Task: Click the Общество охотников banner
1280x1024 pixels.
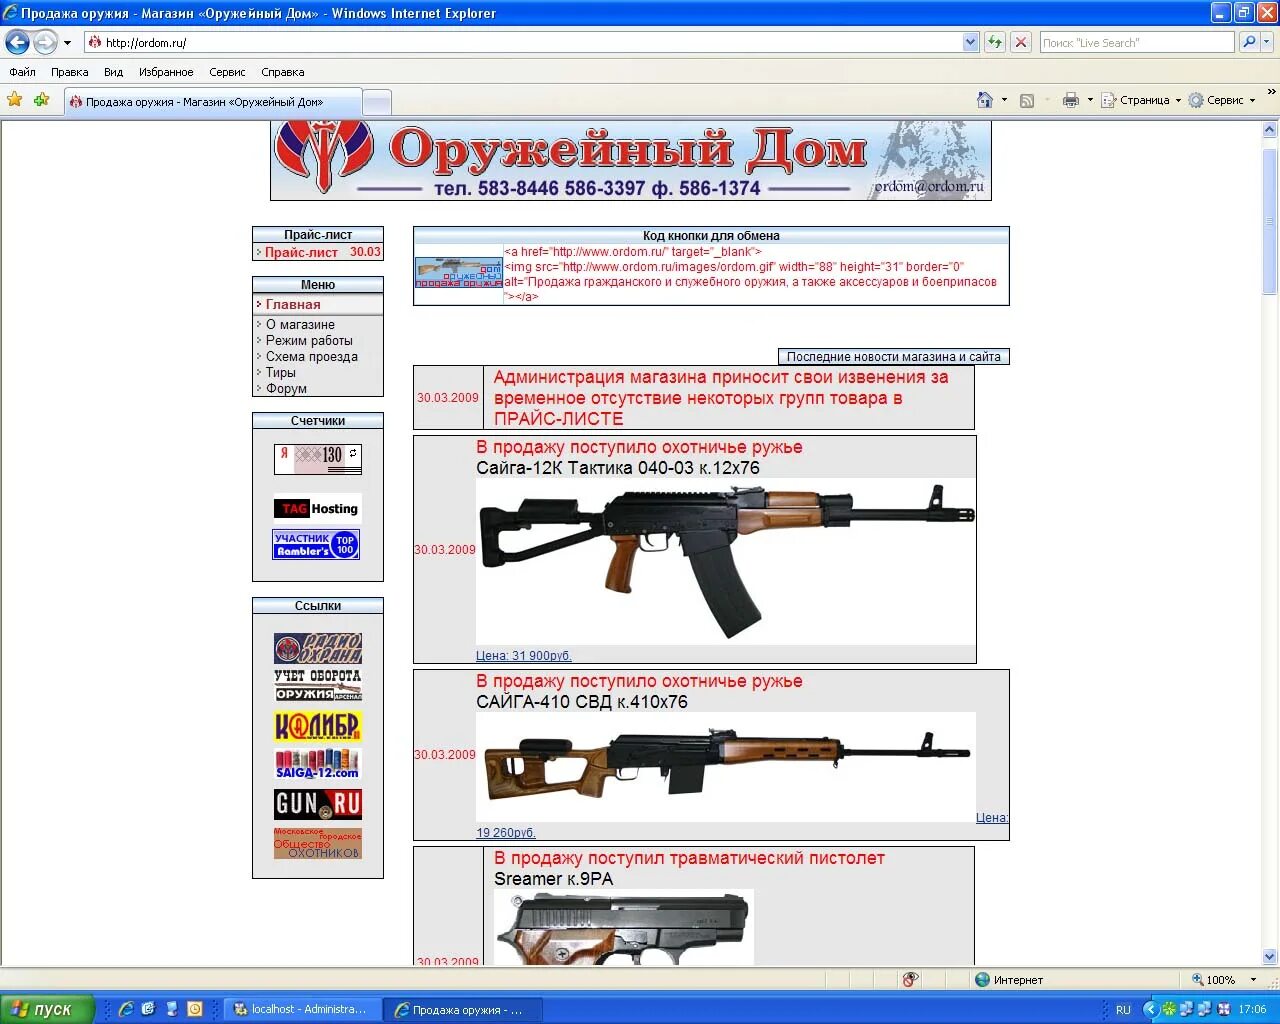Action: pos(318,843)
